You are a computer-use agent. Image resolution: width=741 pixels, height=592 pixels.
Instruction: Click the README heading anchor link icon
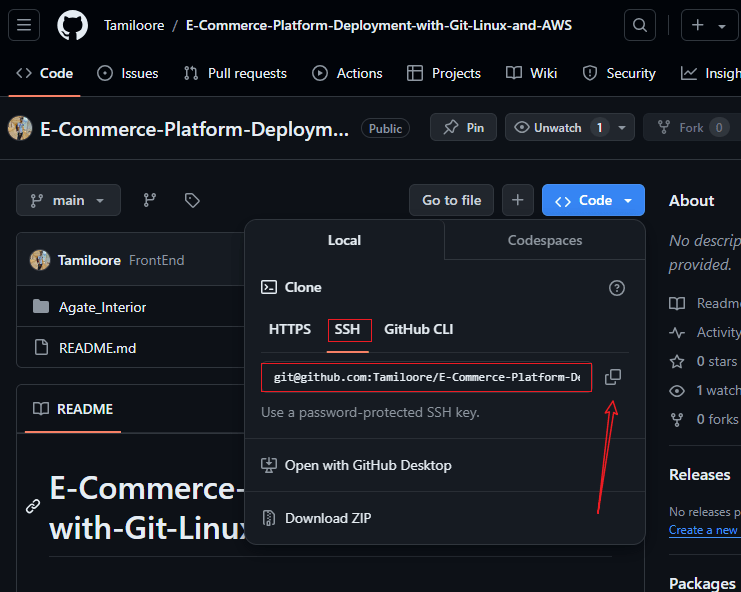(33, 506)
